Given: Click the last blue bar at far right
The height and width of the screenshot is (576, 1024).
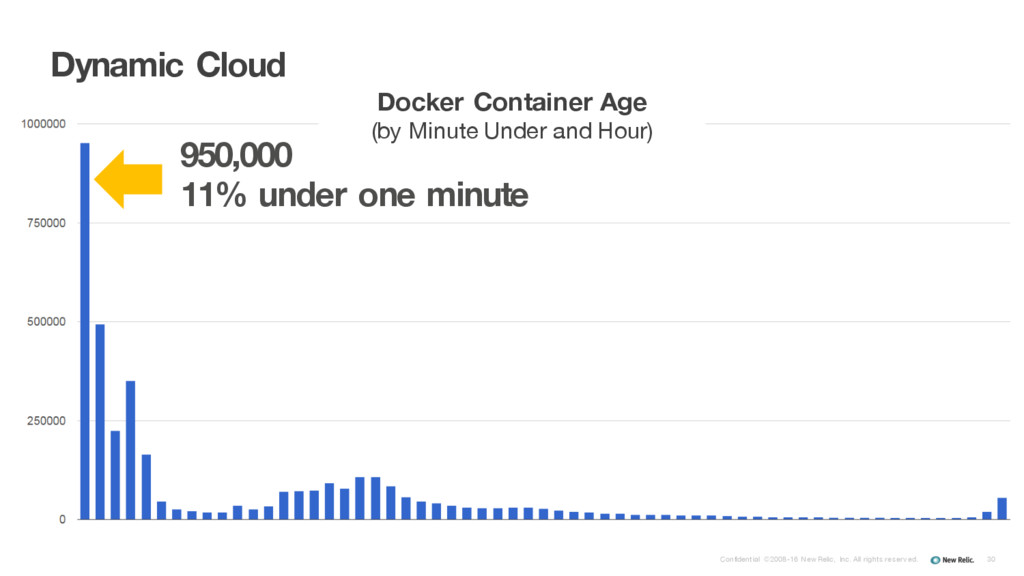Looking at the screenshot, I should click(1002, 509).
